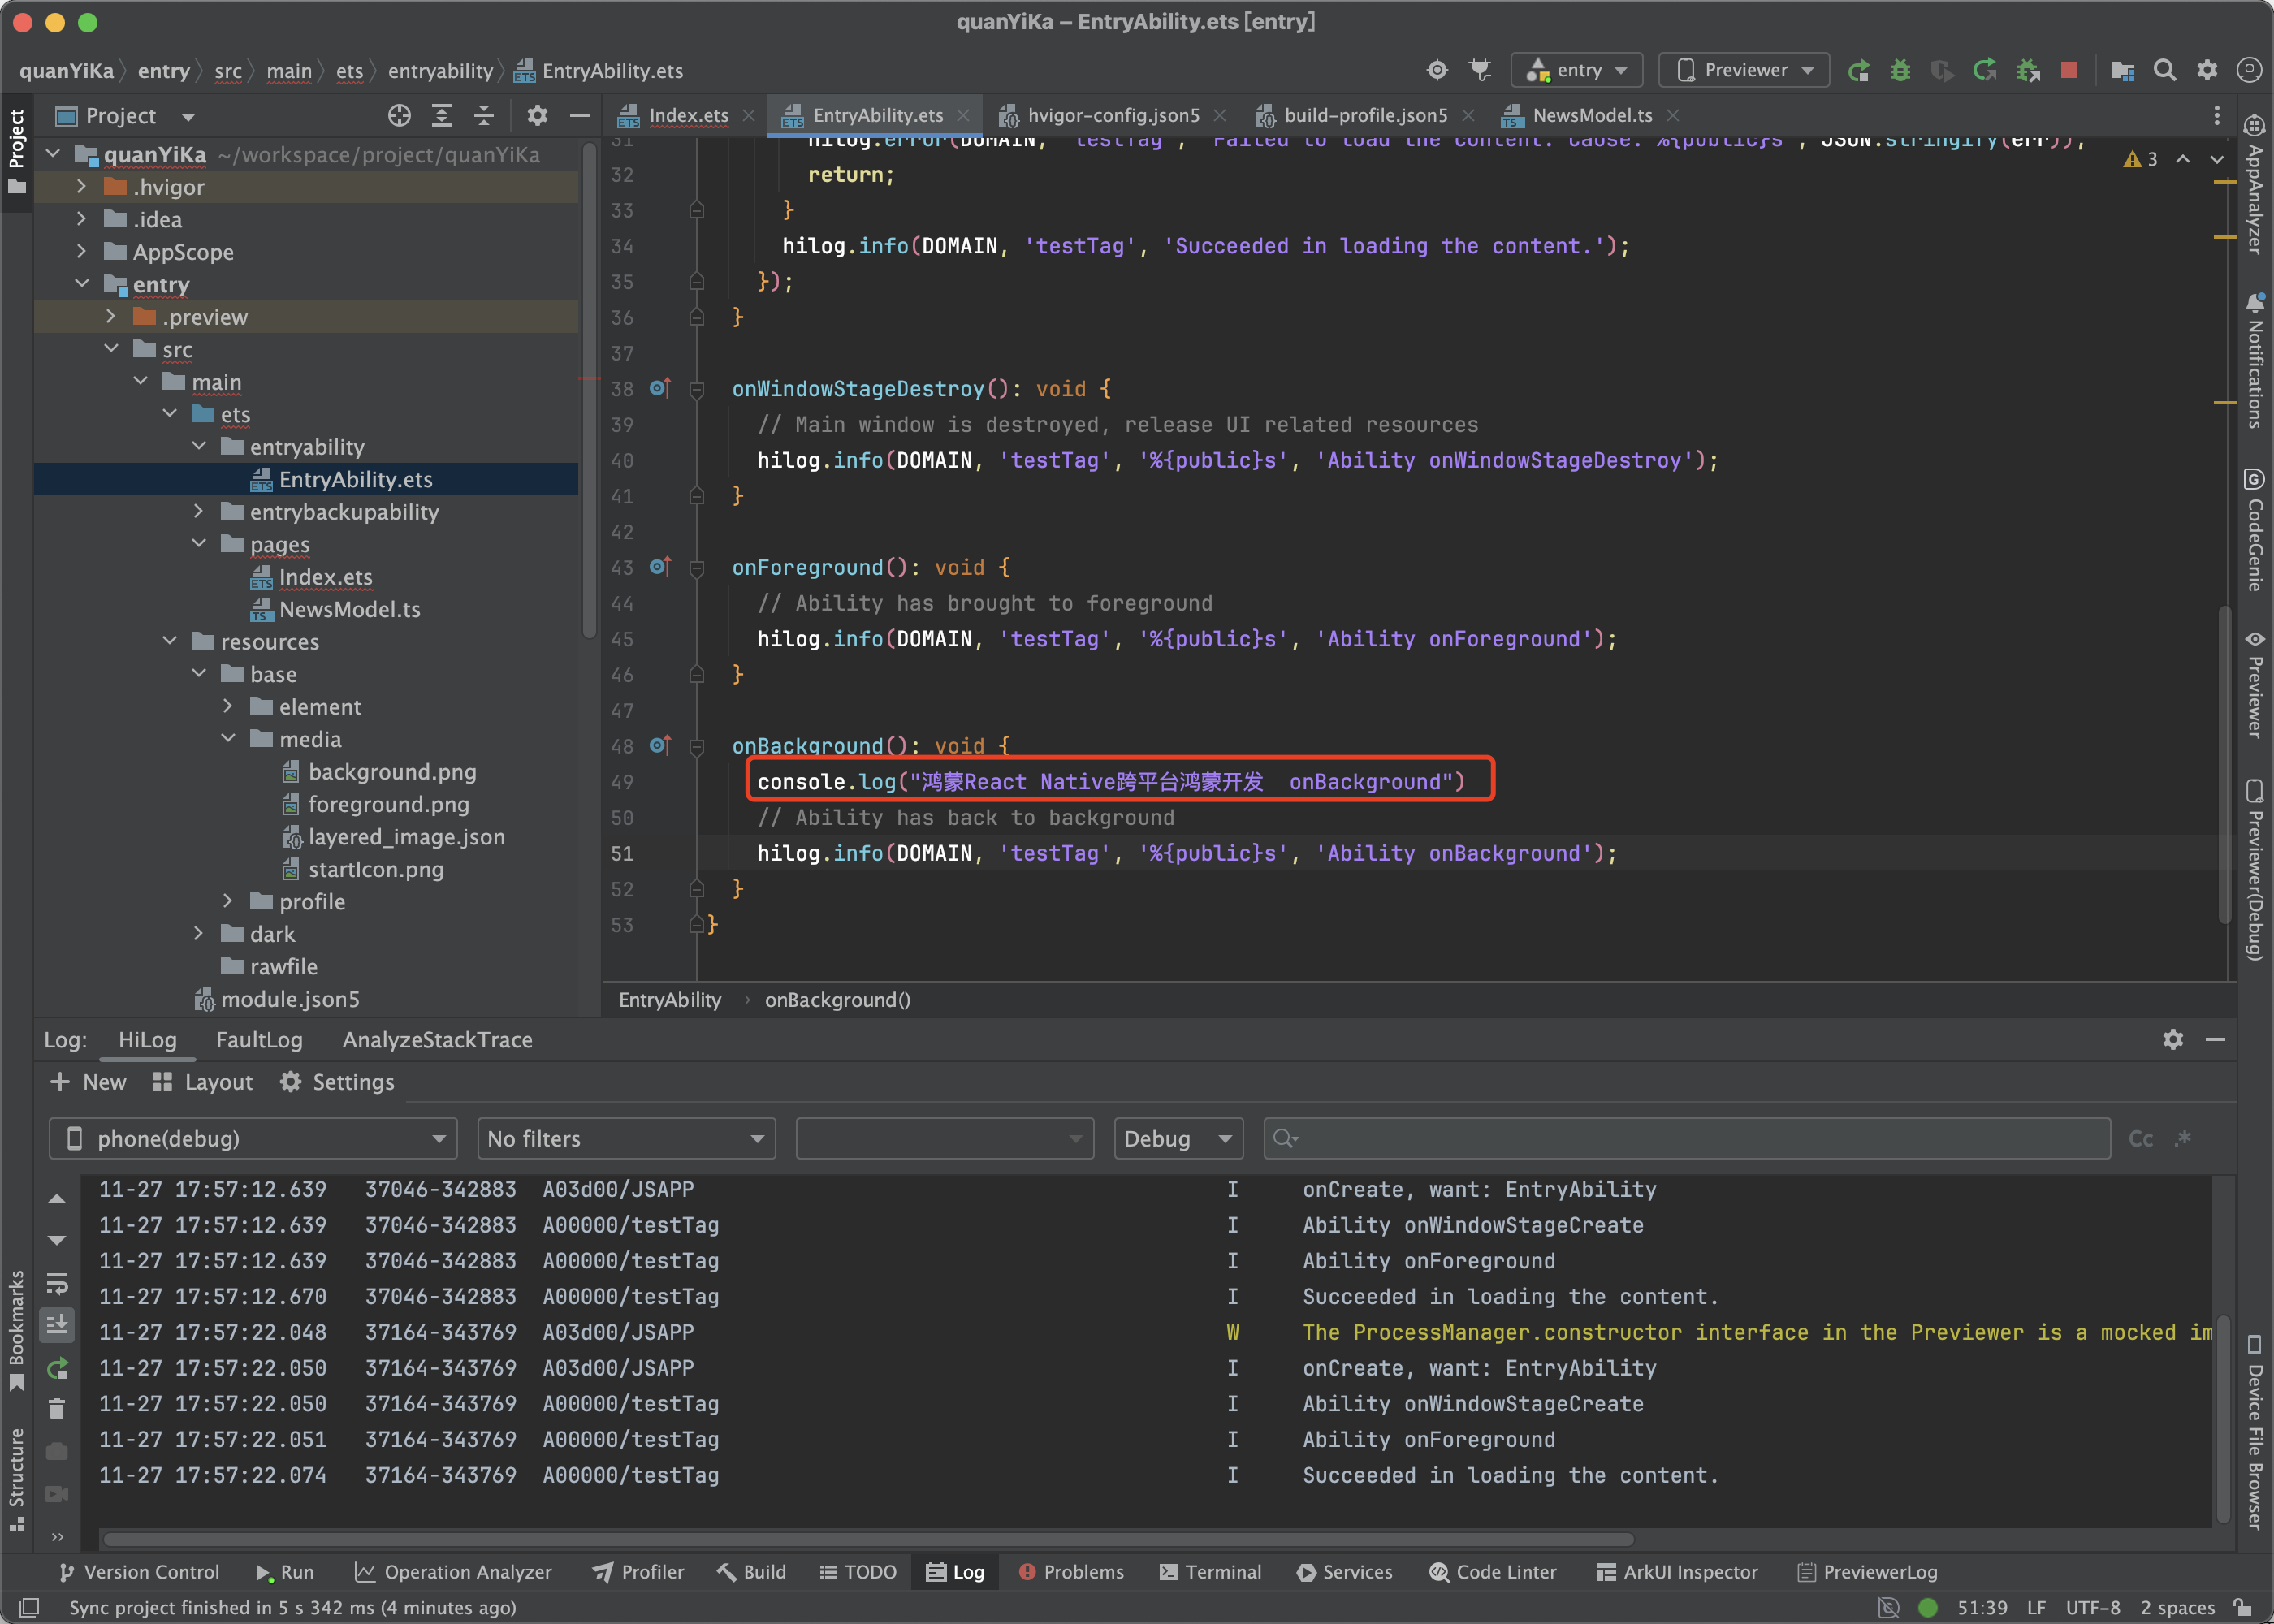Click the horizontal log scrollbar
This screenshot has width=2274, height=1624.
click(868, 1539)
